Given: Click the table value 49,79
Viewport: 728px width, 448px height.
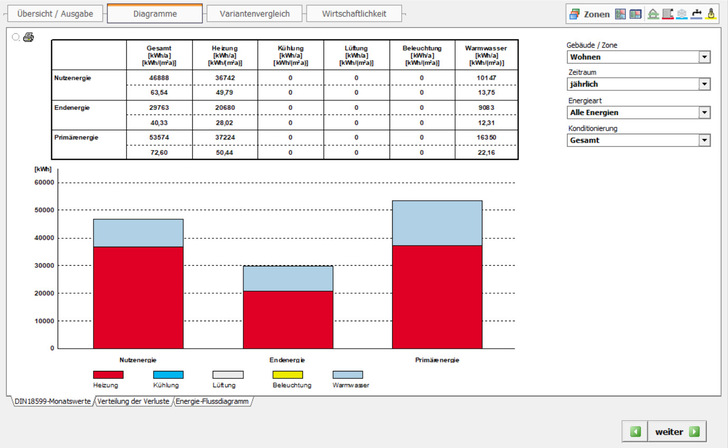Looking at the screenshot, I should (225, 93).
